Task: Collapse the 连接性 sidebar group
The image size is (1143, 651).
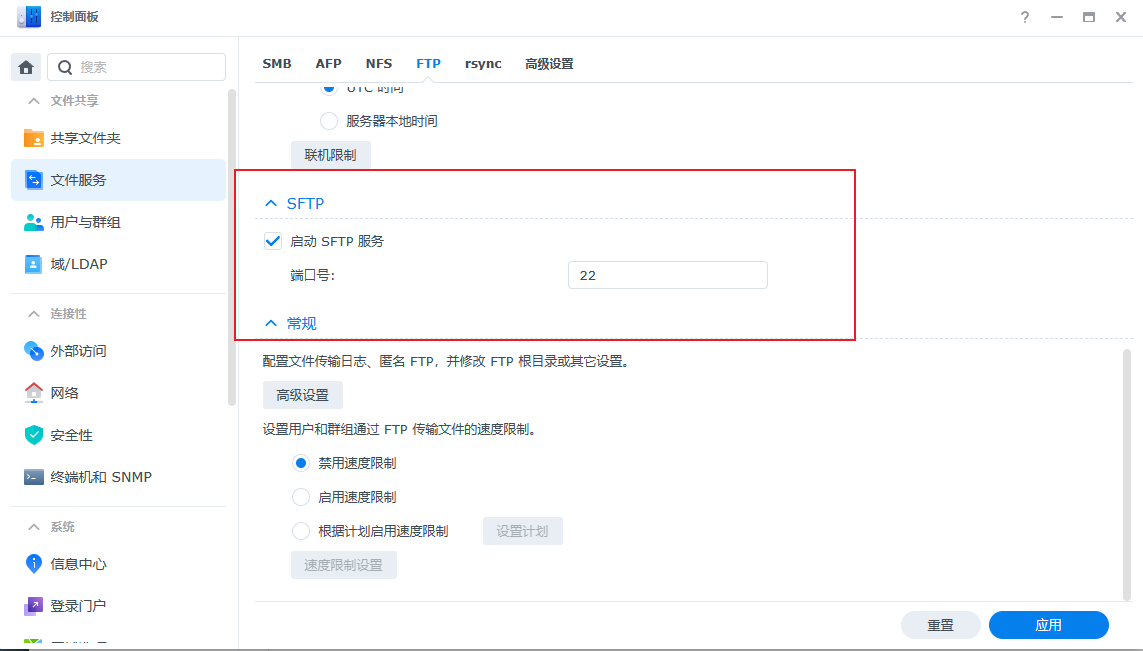Action: pos(34,313)
